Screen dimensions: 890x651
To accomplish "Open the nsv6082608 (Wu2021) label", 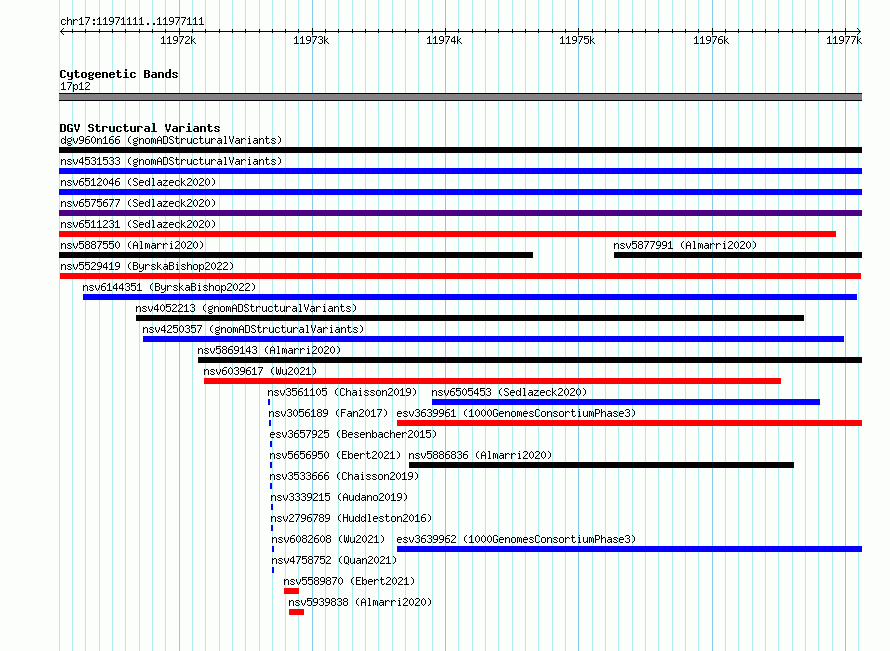I will (328, 539).
